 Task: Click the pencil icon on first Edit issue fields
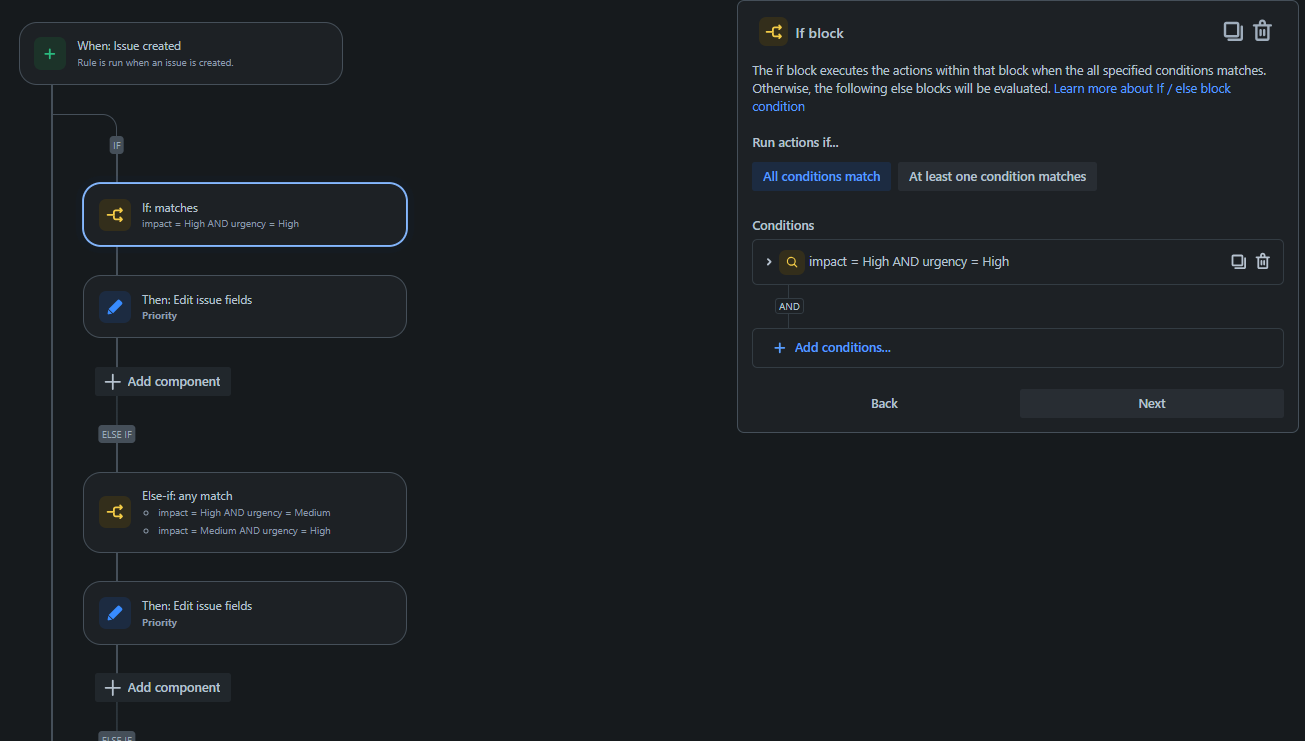click(115, 306)
